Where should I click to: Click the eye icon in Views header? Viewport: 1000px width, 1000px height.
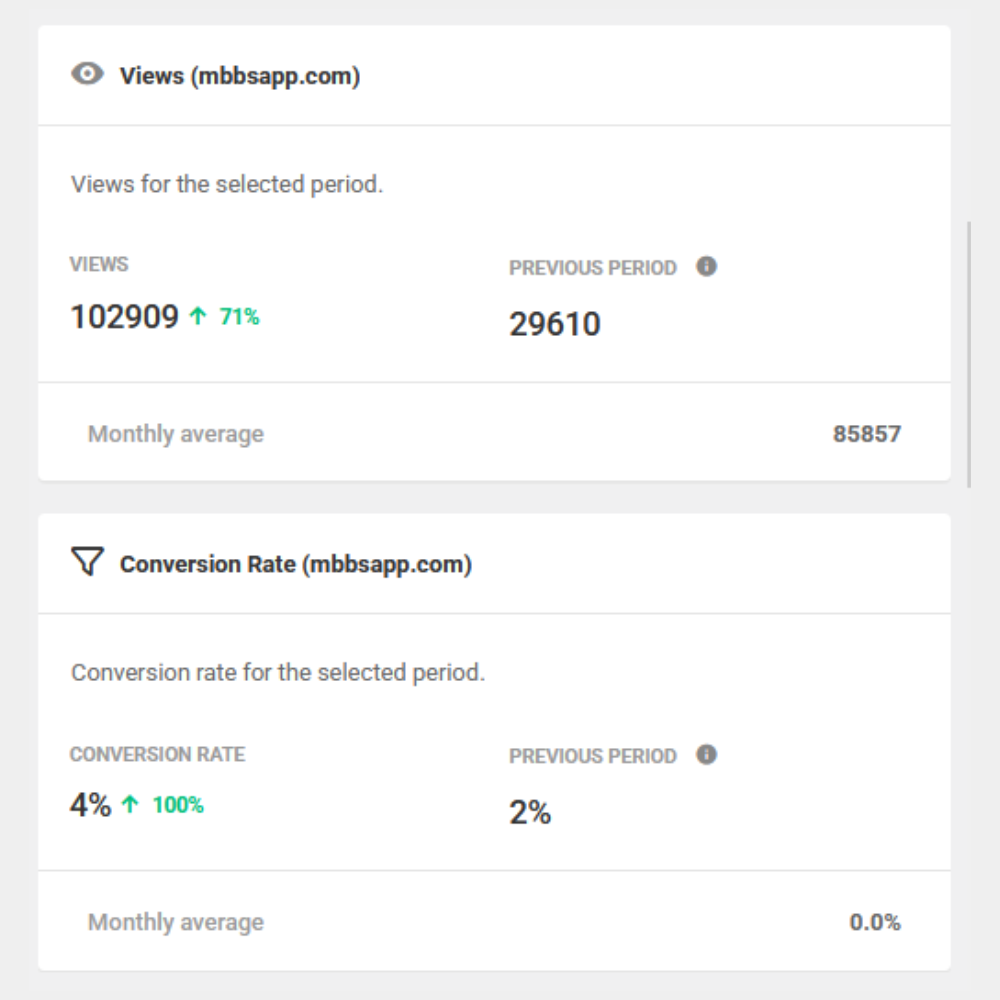coord(88,74)
